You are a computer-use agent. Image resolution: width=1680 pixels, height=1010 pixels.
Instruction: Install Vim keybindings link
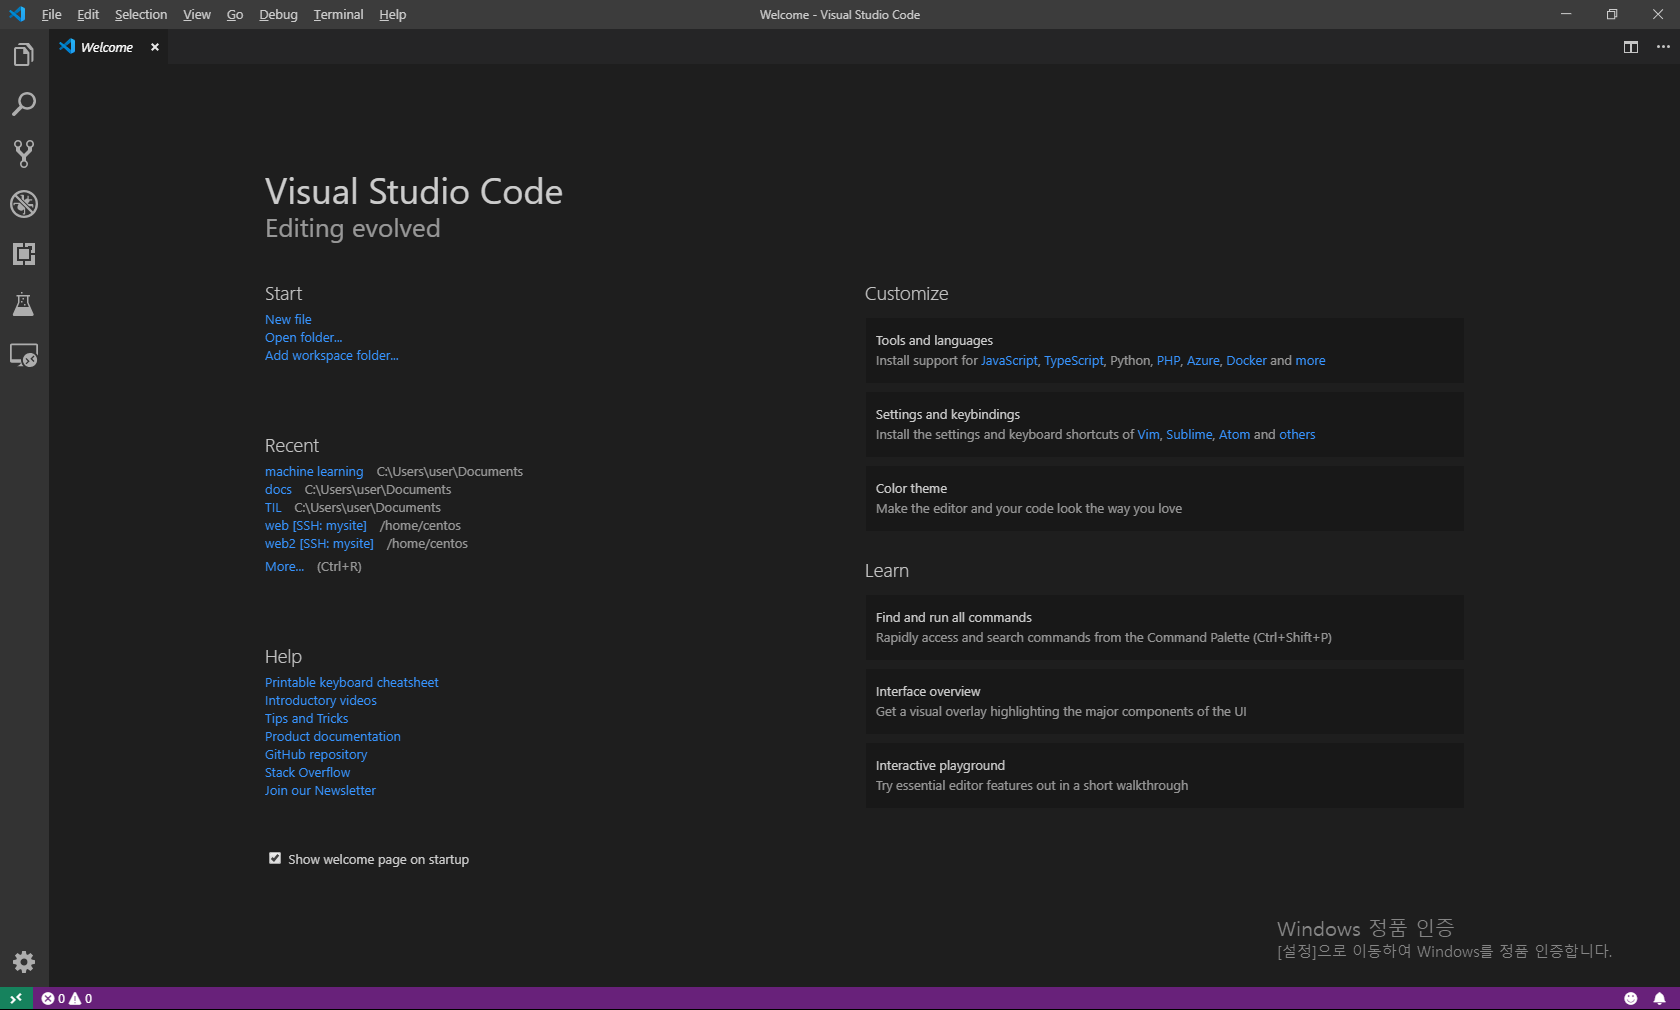1148,434
